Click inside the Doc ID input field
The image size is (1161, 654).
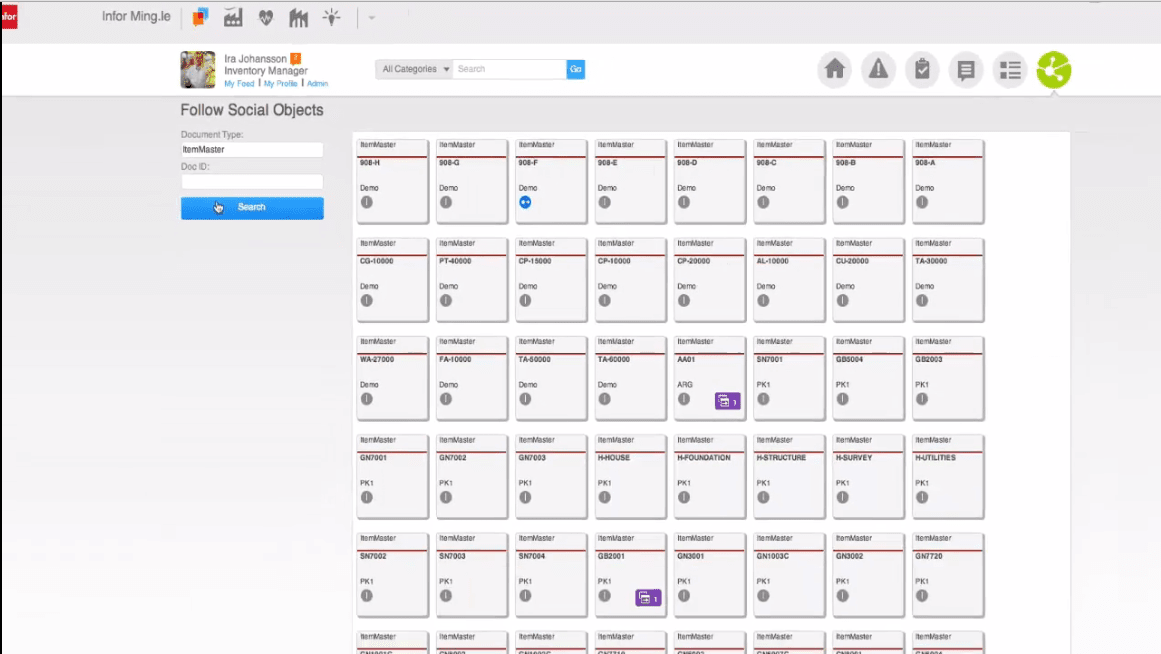[x=252, y=180]
